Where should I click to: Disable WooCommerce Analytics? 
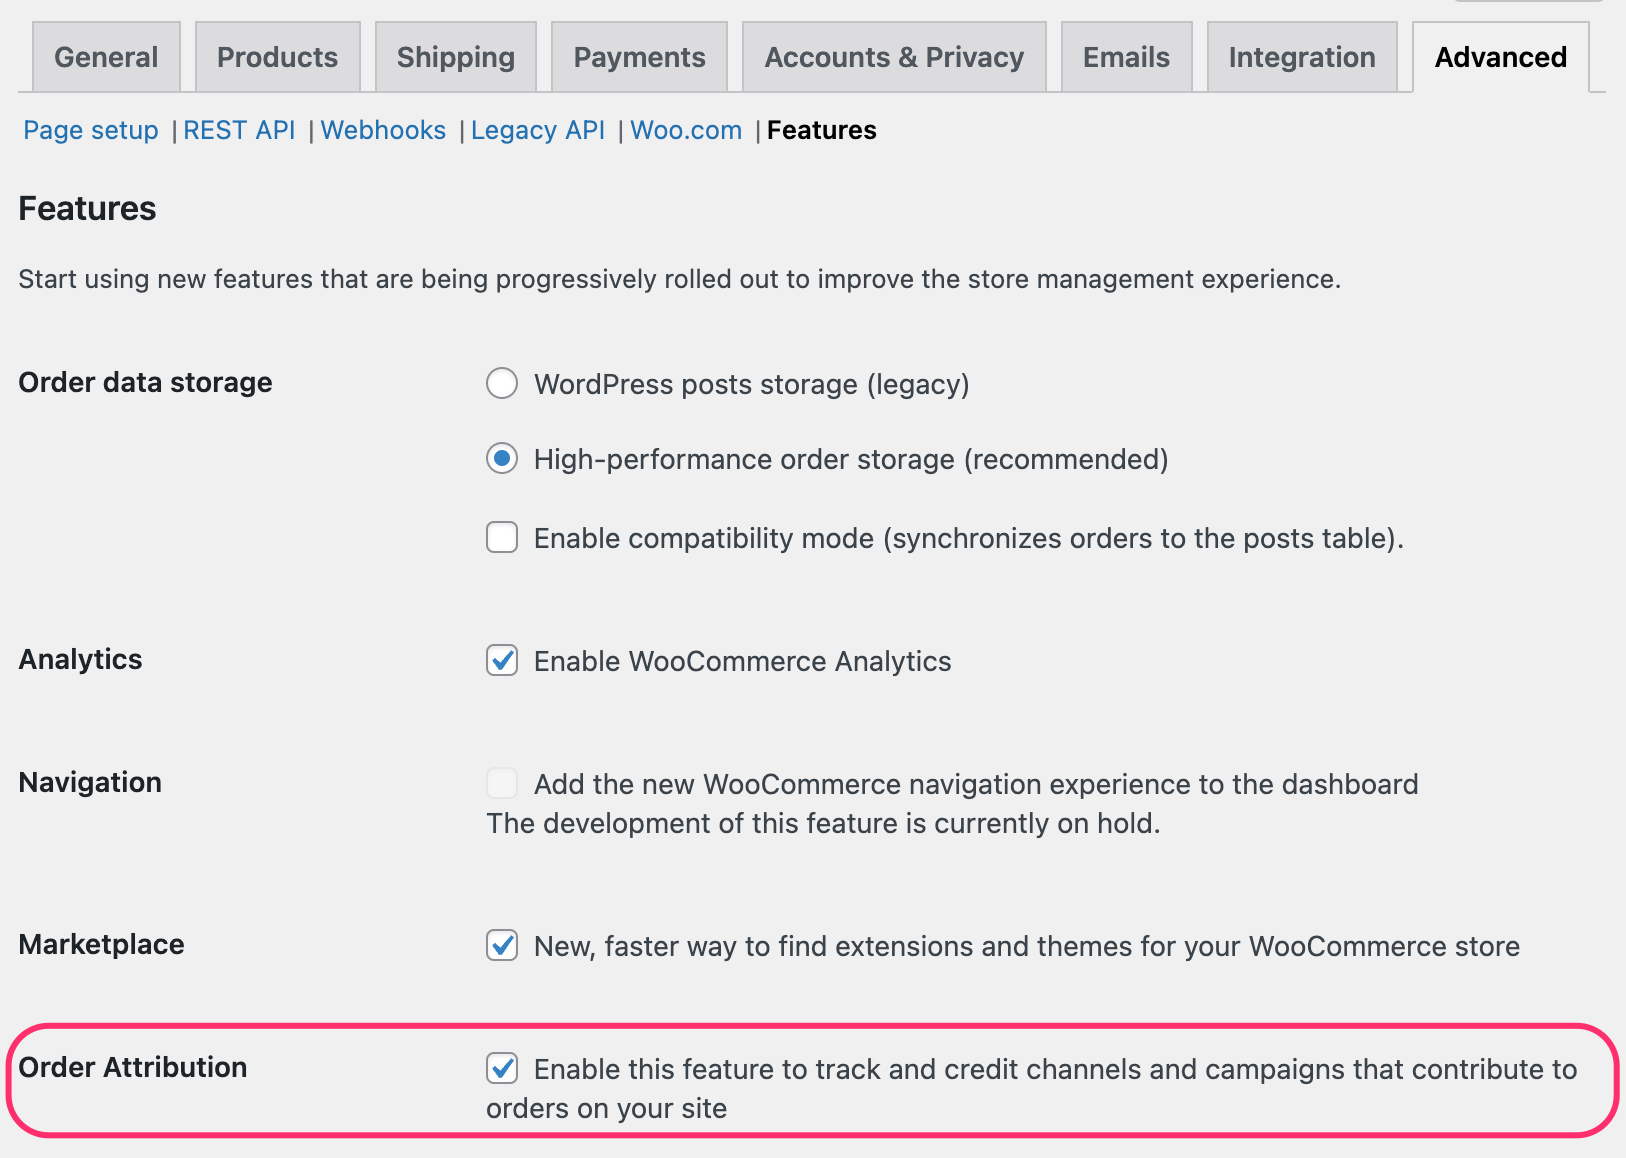501,660
